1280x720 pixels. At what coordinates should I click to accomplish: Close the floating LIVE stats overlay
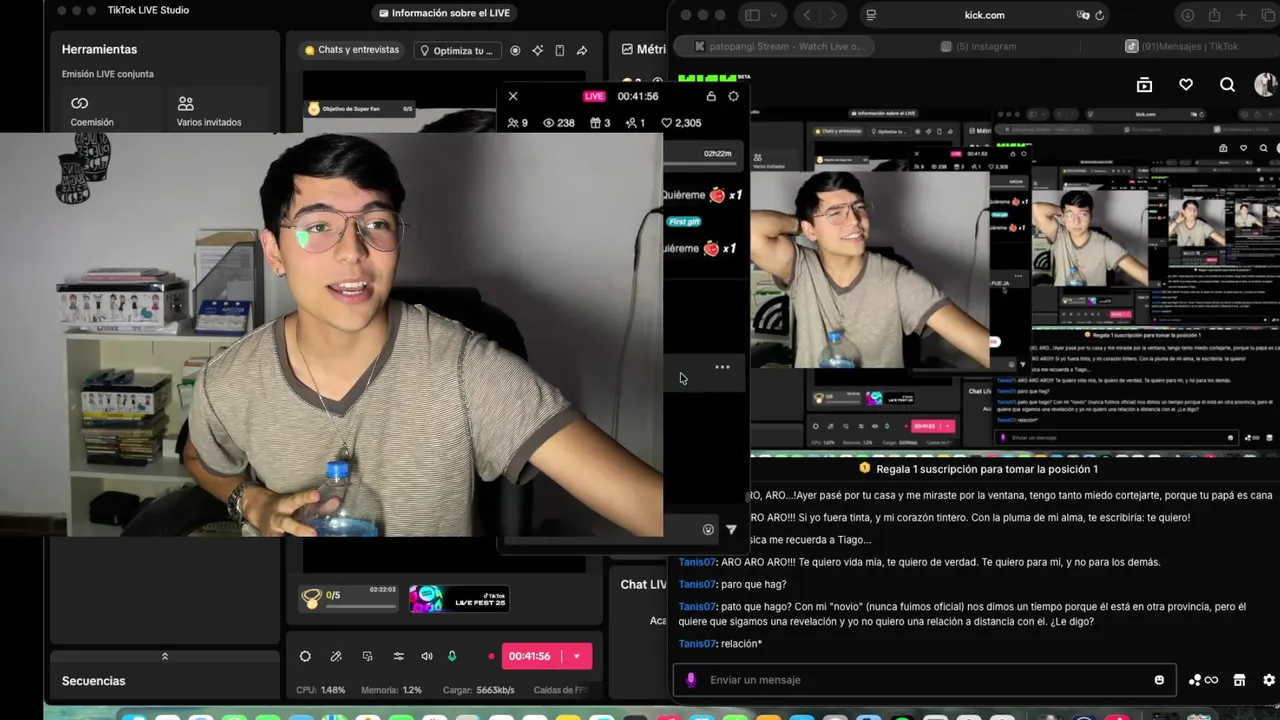513,96
